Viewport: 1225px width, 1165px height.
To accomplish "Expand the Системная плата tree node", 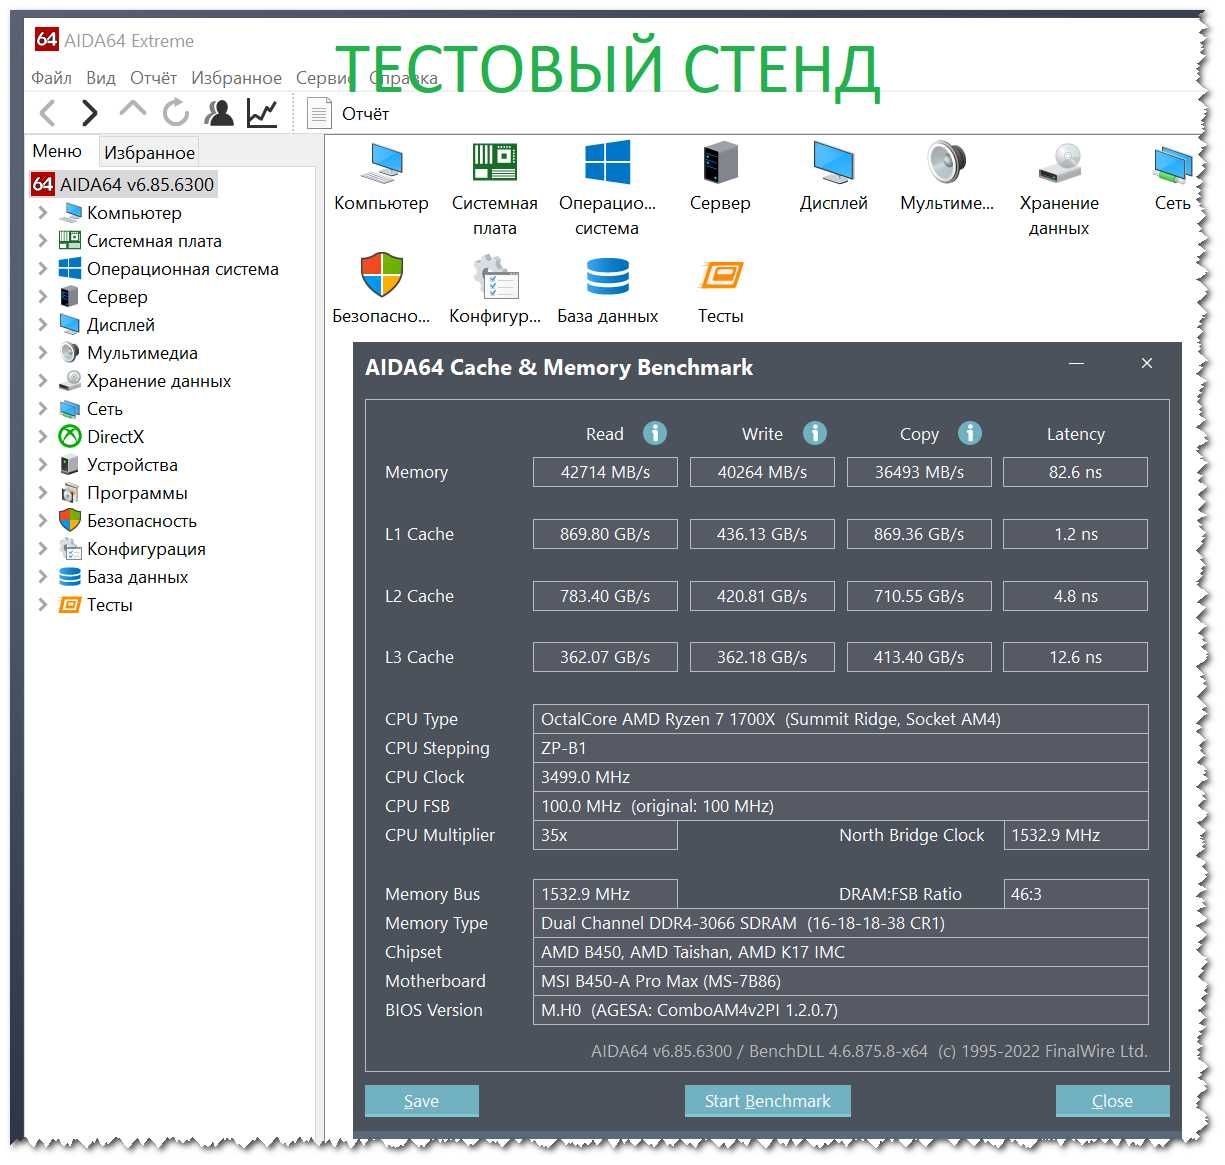I will 42,240.
